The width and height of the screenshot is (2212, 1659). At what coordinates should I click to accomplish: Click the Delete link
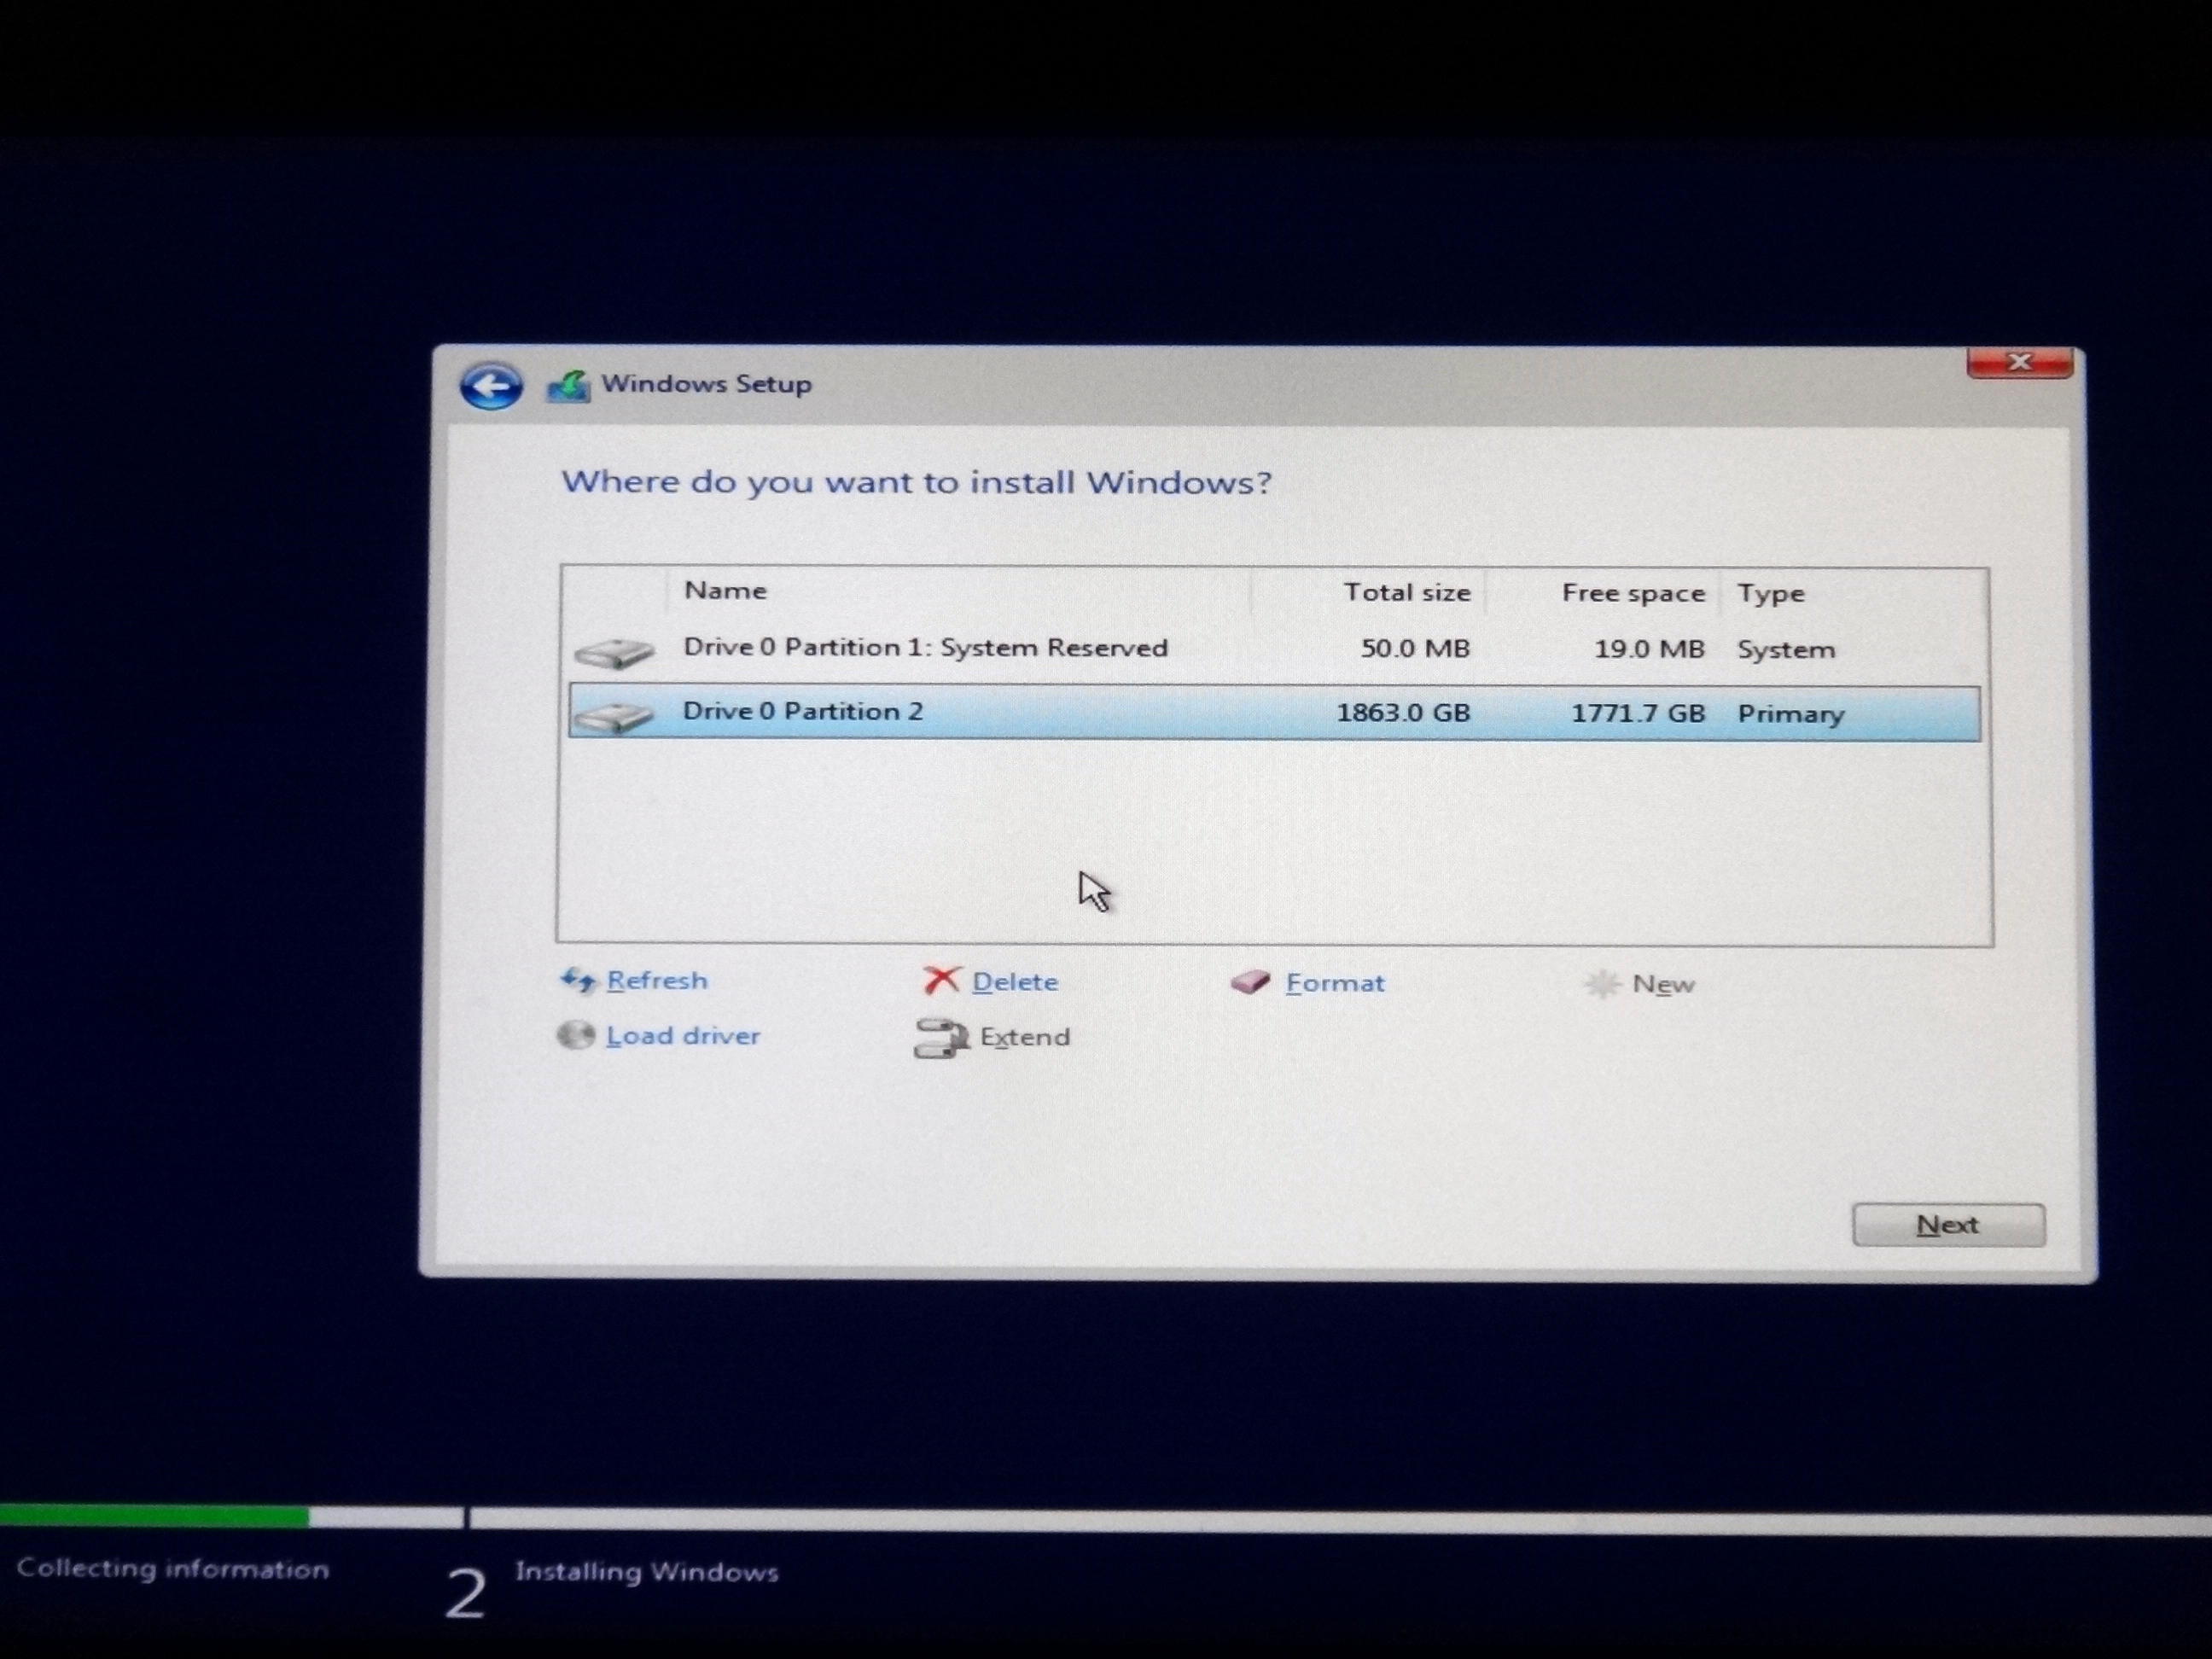click(x=1015, y=982)
